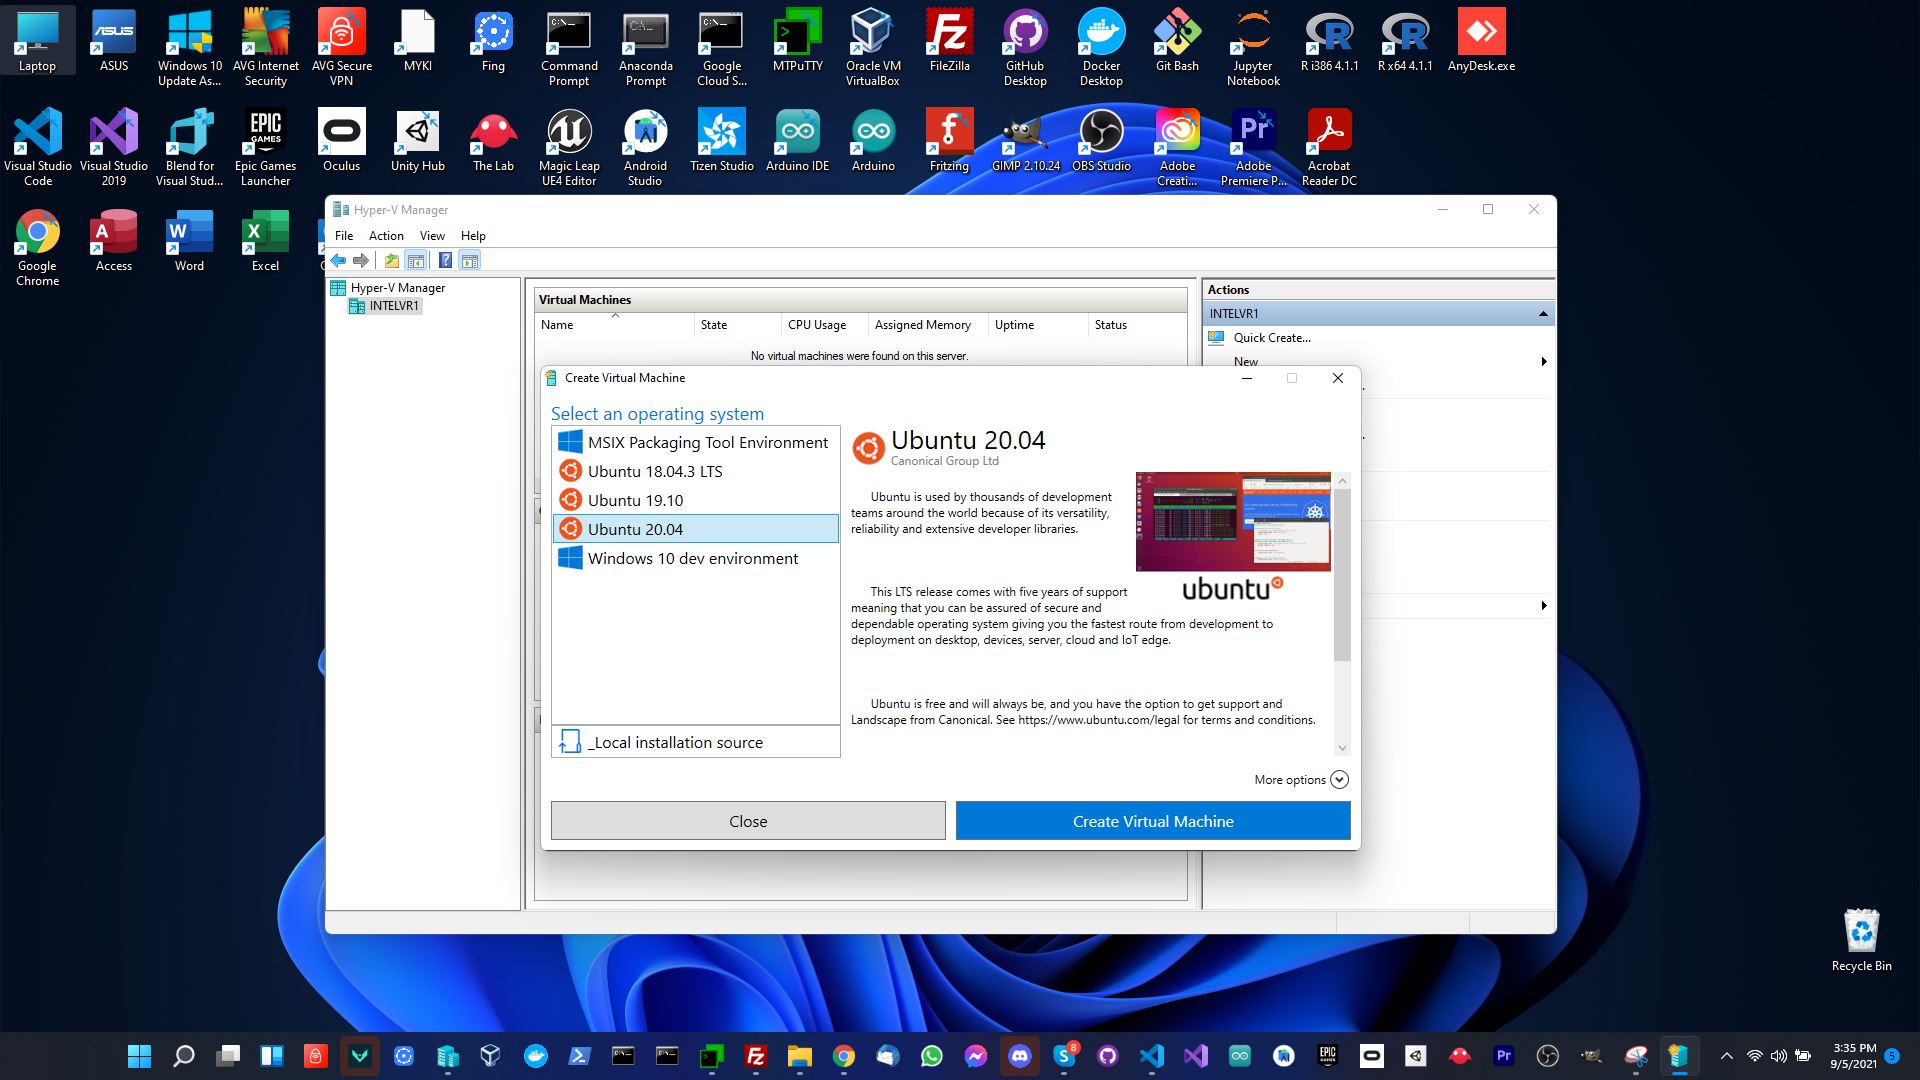
Task: Select Ubuntu 19.10 operating system
Action: 695,500
